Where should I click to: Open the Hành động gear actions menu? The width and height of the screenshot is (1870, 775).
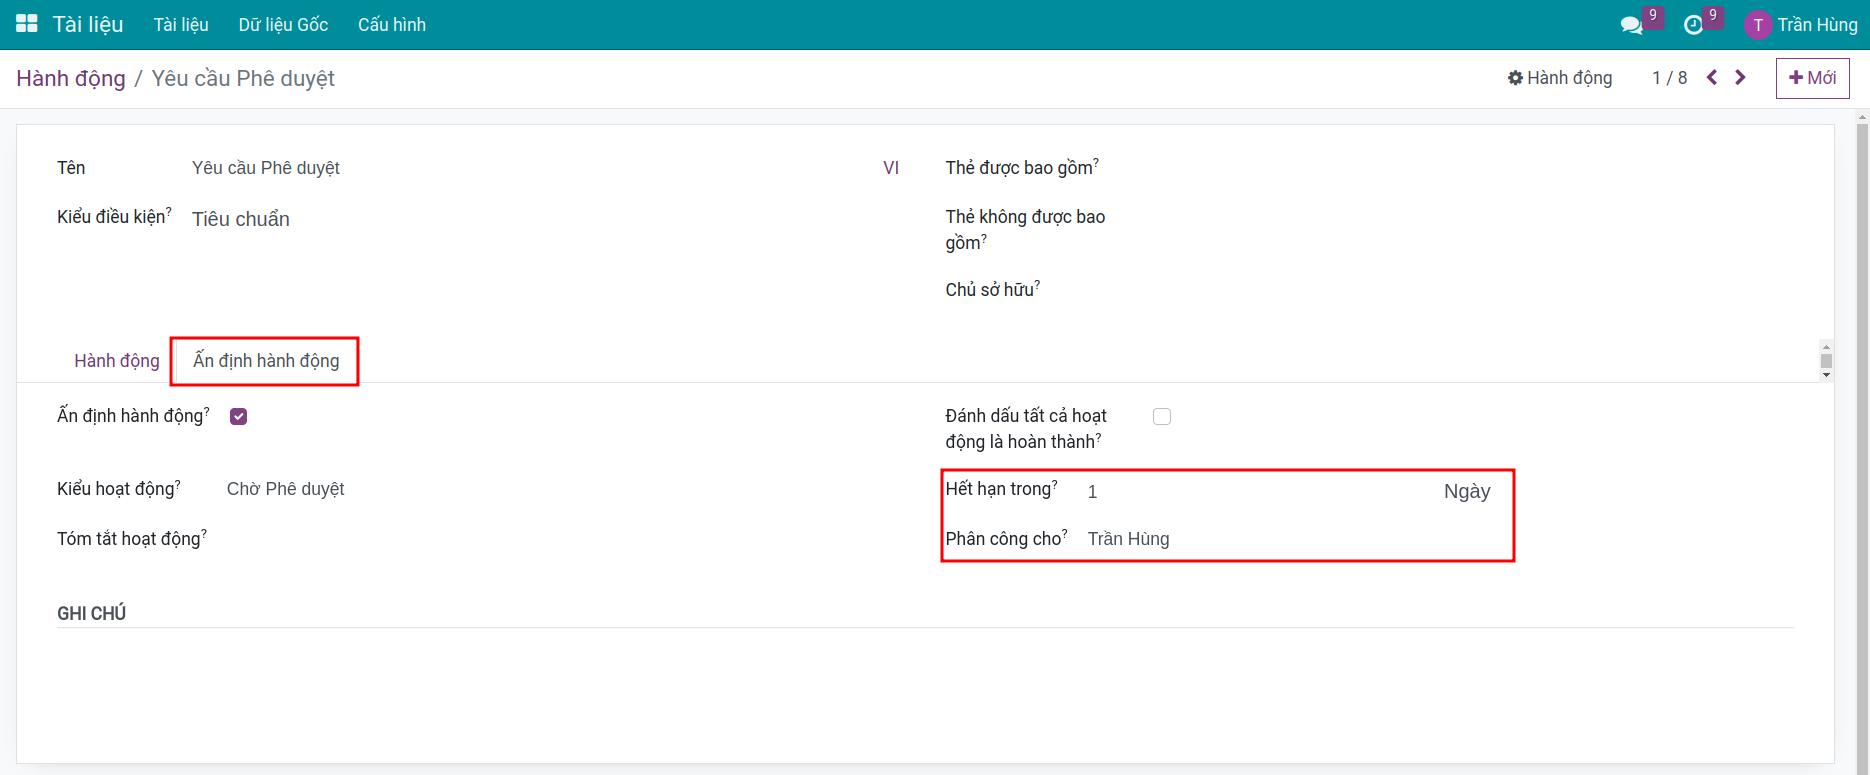(x=1560, y=77)
